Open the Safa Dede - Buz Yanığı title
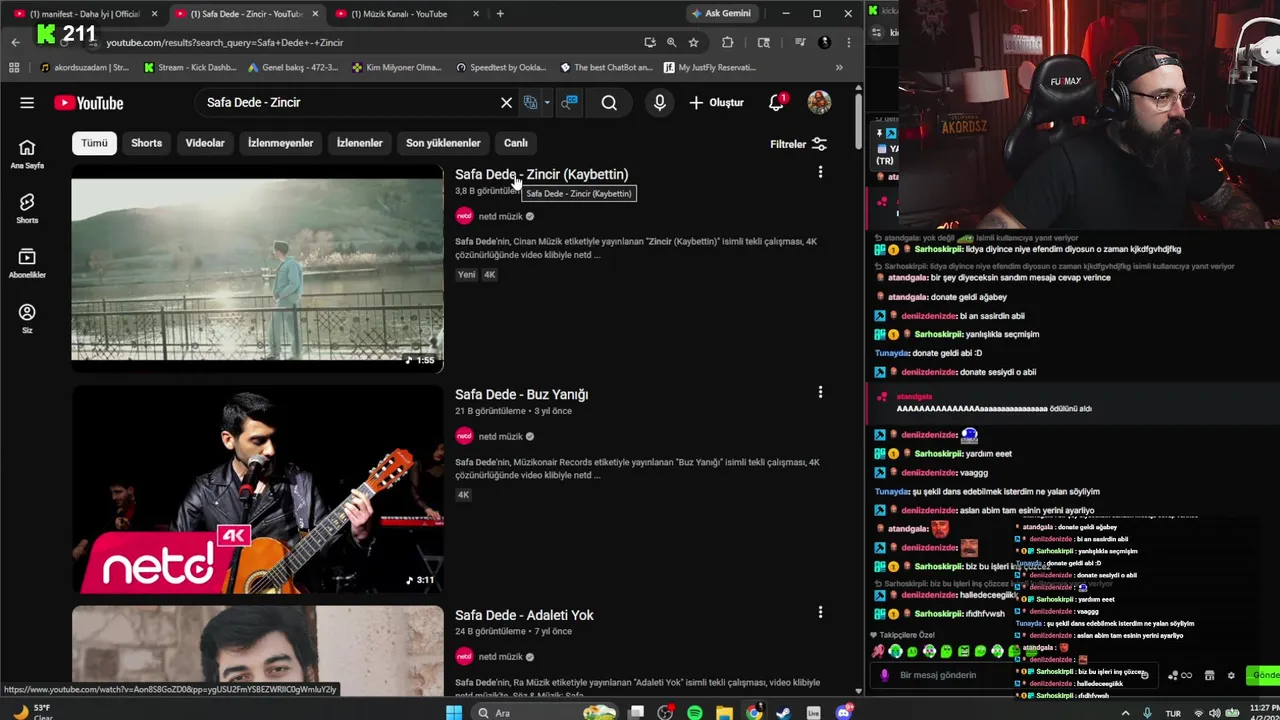Screen dimensions: 1280x720 pos(521,394)
